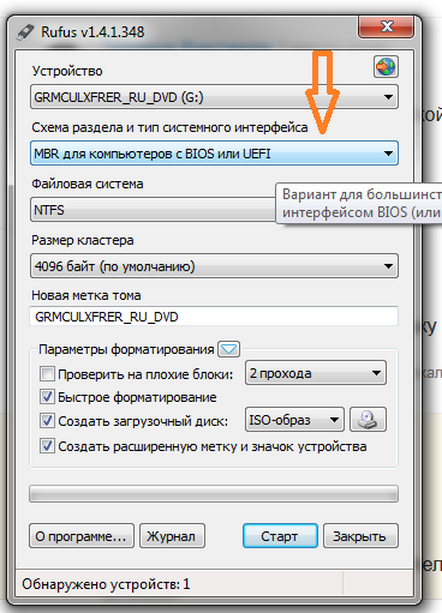This screenshot has width=442, height=613.
Task: Toggle advanced format options arrow
Action: click(229, 349)
